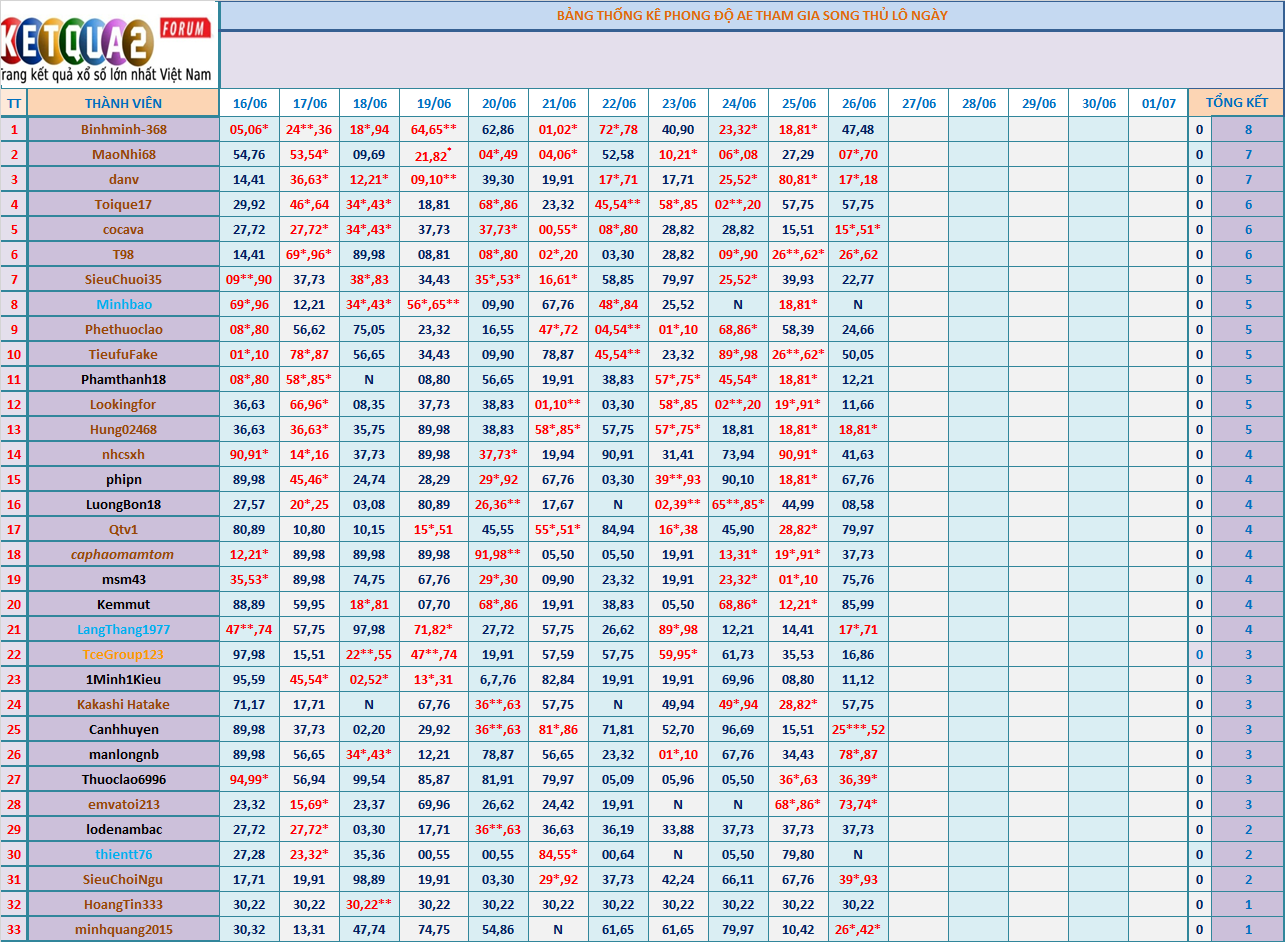This screenshot has height=942, width=1285.
Task: Click member name danv
Action: [123, 179]
